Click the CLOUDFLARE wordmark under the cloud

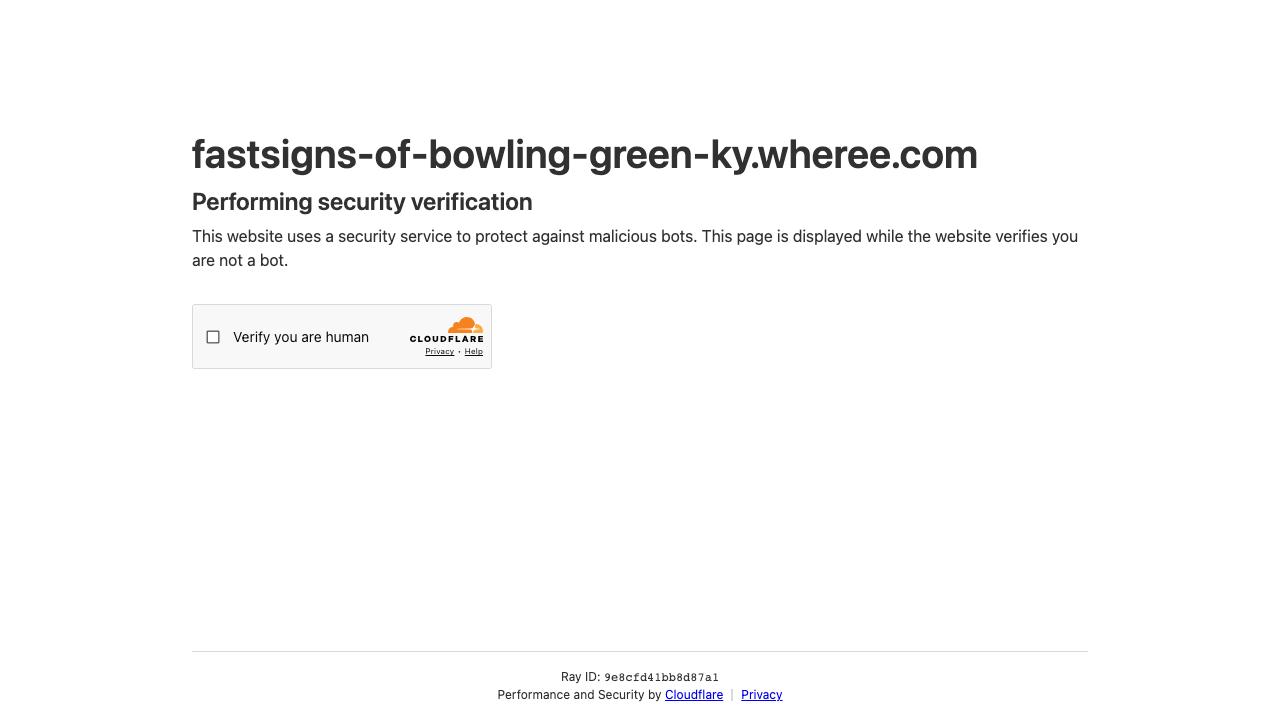446,339
